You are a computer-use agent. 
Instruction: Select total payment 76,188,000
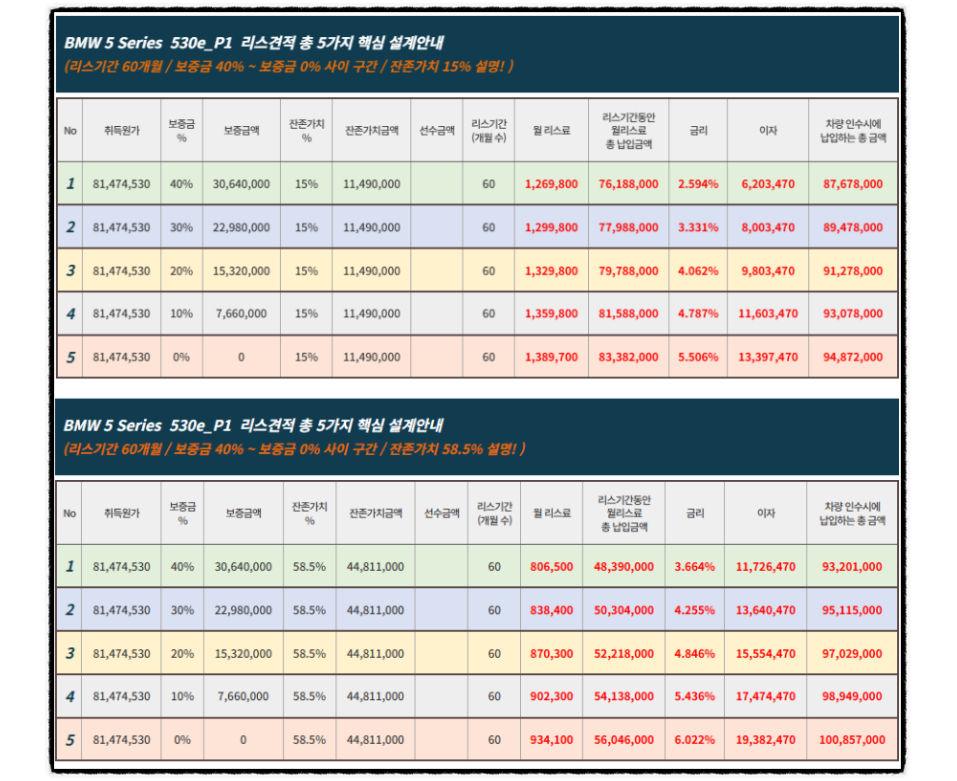click(628, 184)
